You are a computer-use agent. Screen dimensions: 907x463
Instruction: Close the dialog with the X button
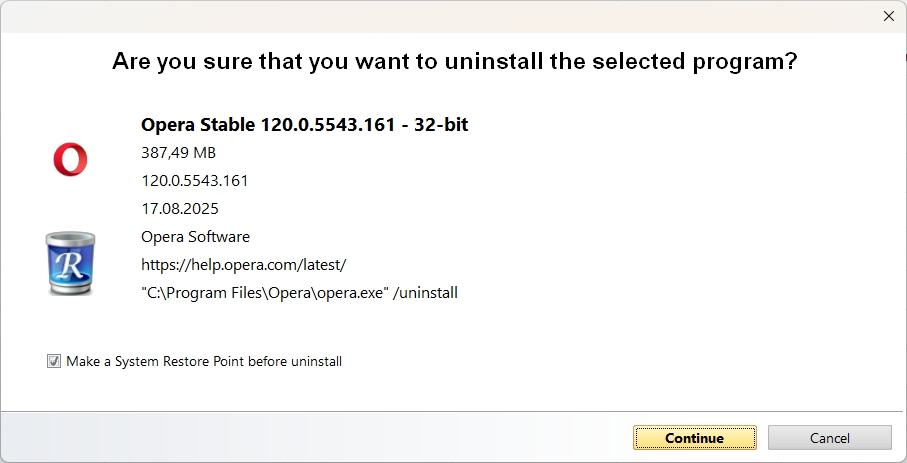coord(888,16)
